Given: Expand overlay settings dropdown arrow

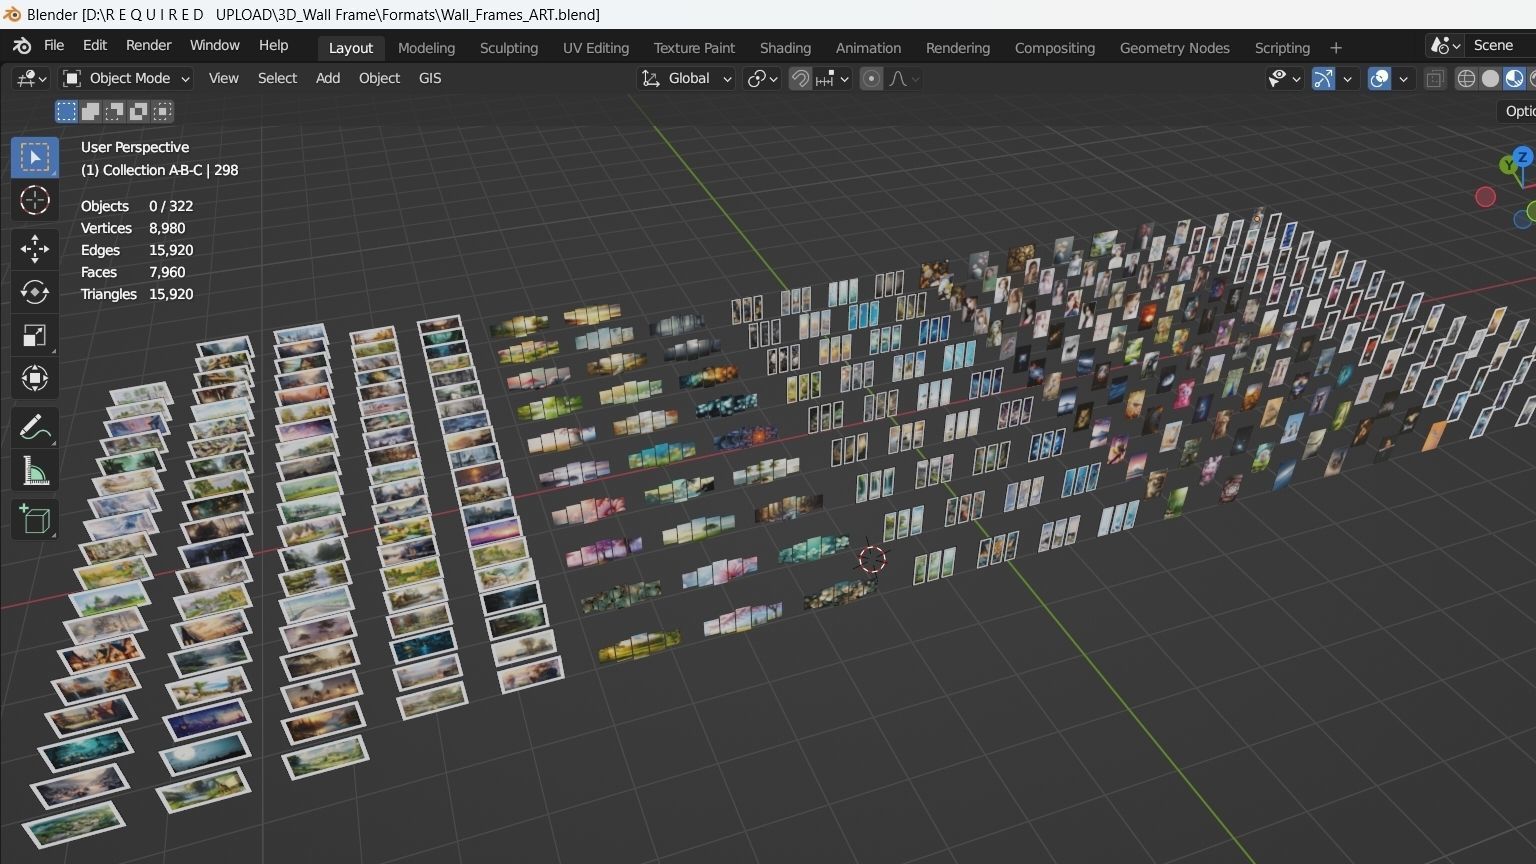Looking at the screenshot, I should pyautogui.click(x=1404, y=79).
